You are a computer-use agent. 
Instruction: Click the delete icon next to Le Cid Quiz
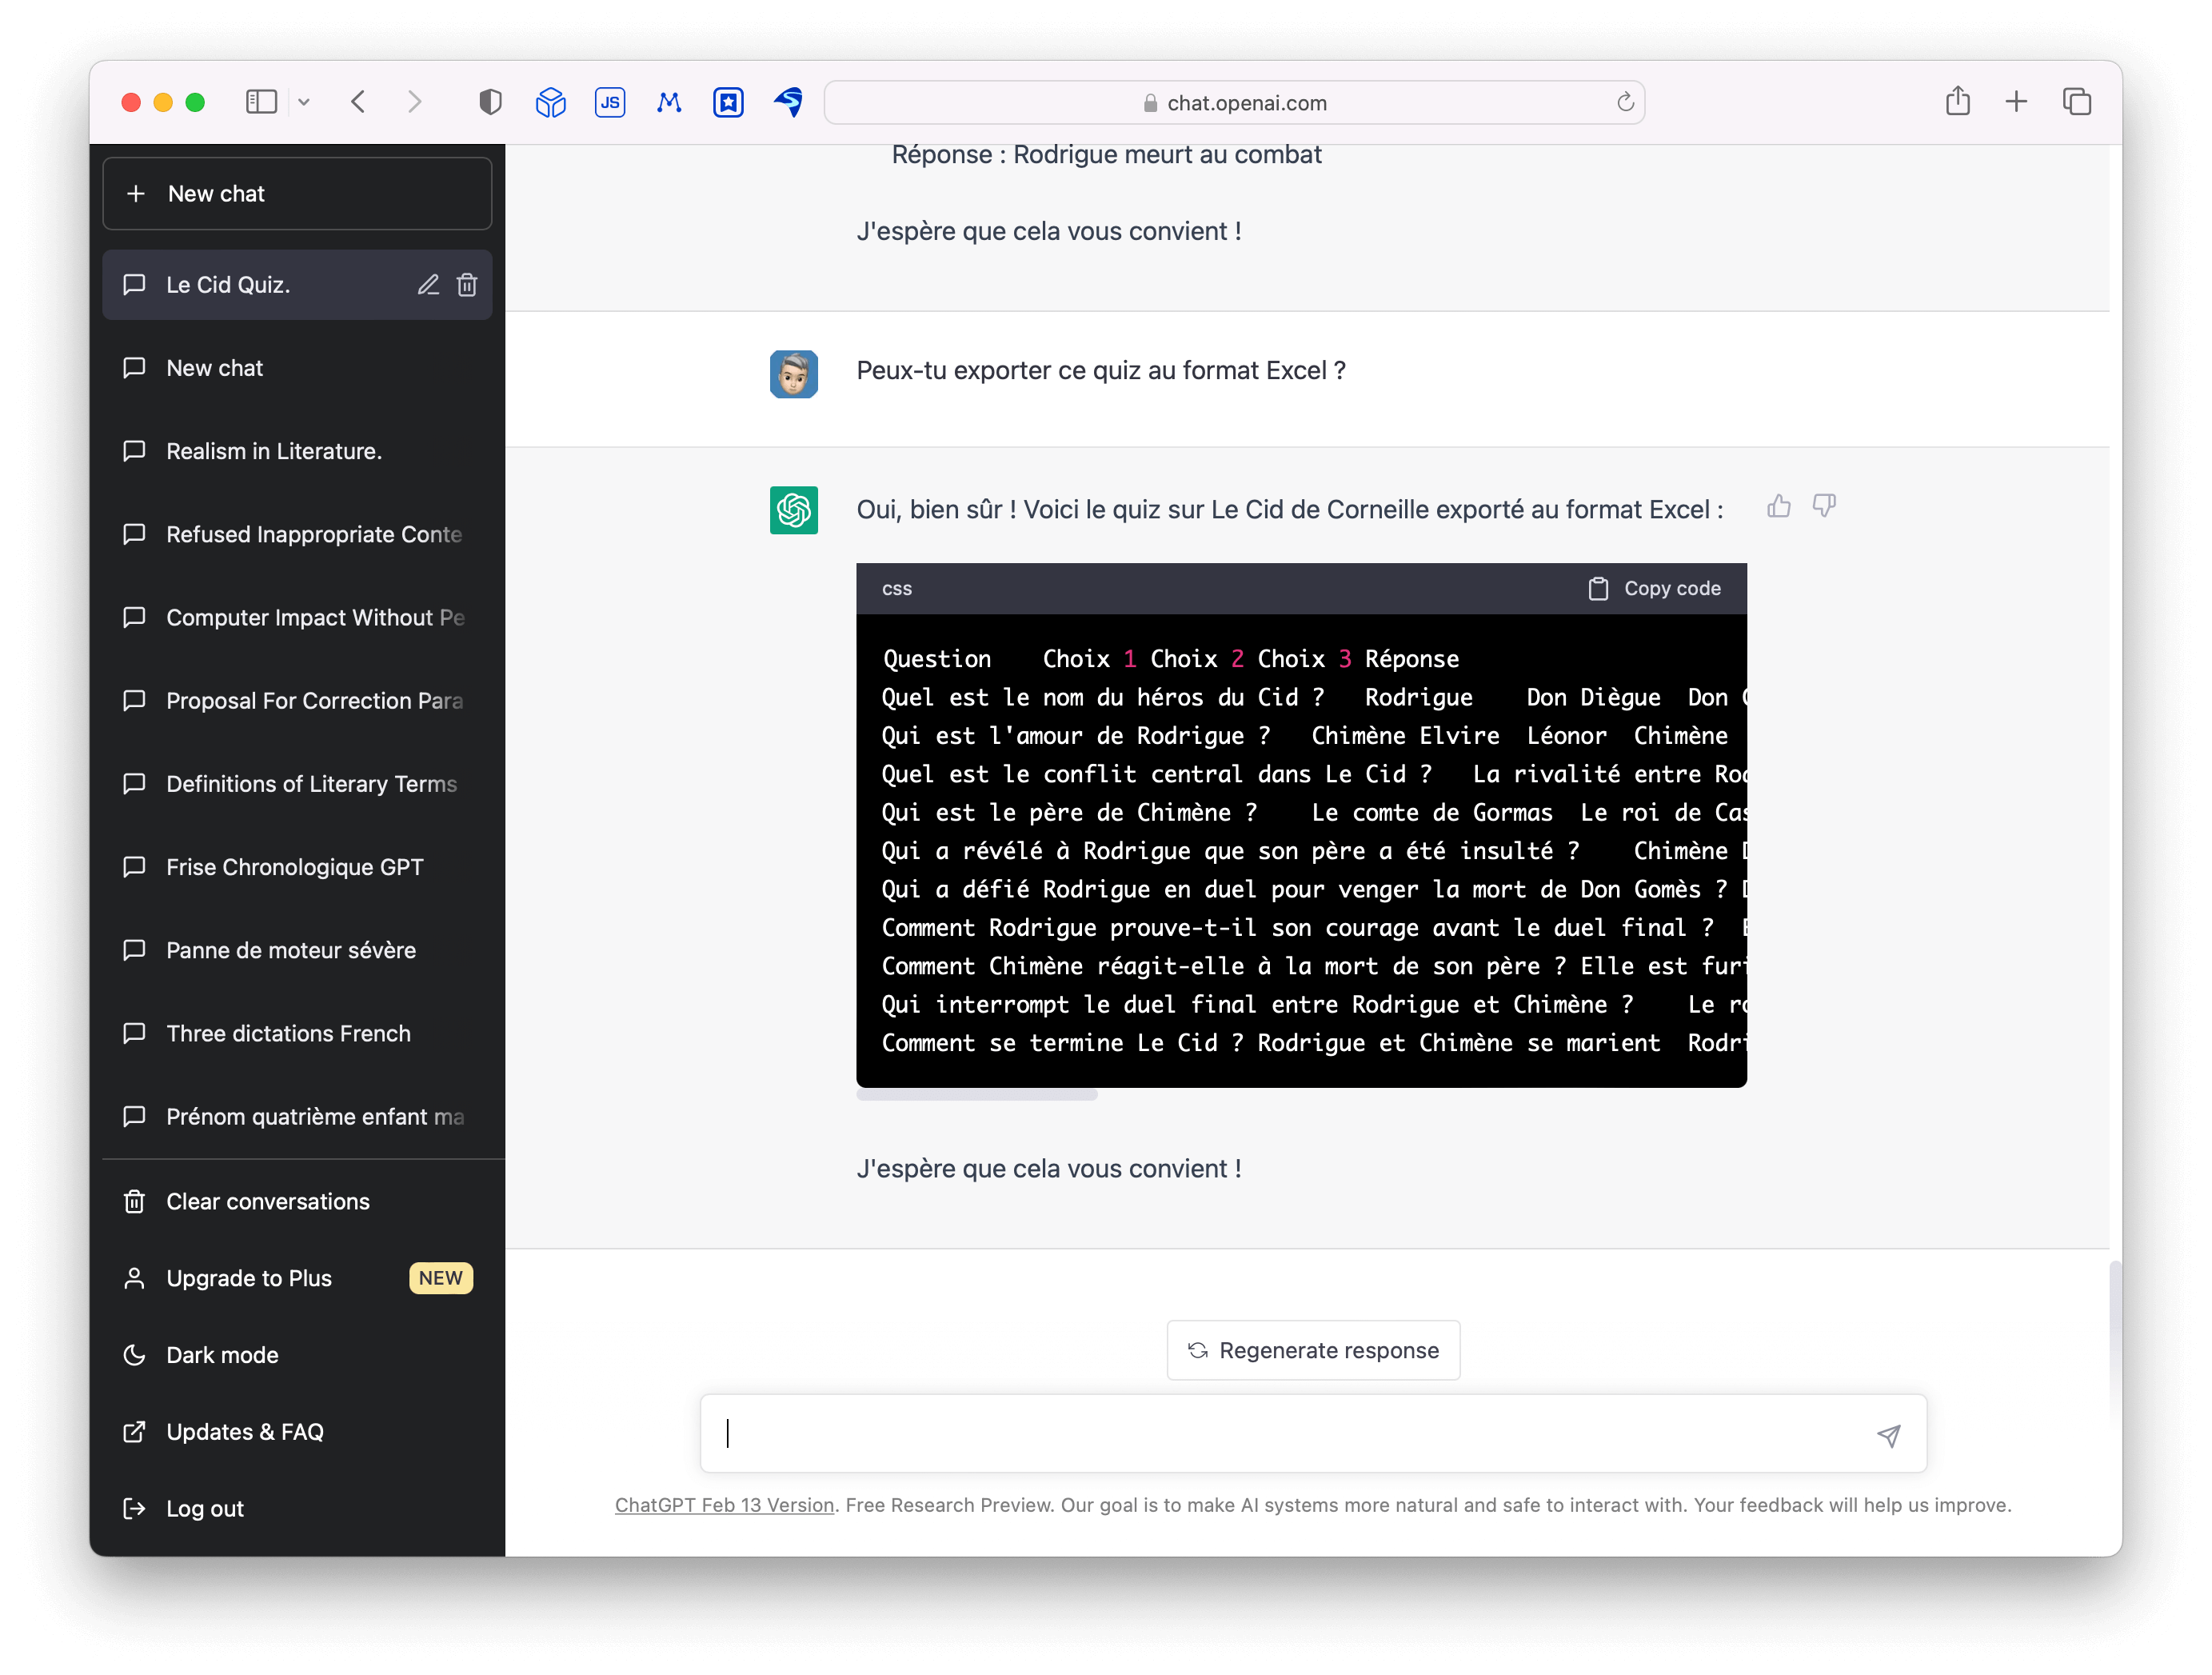(466, 283)
